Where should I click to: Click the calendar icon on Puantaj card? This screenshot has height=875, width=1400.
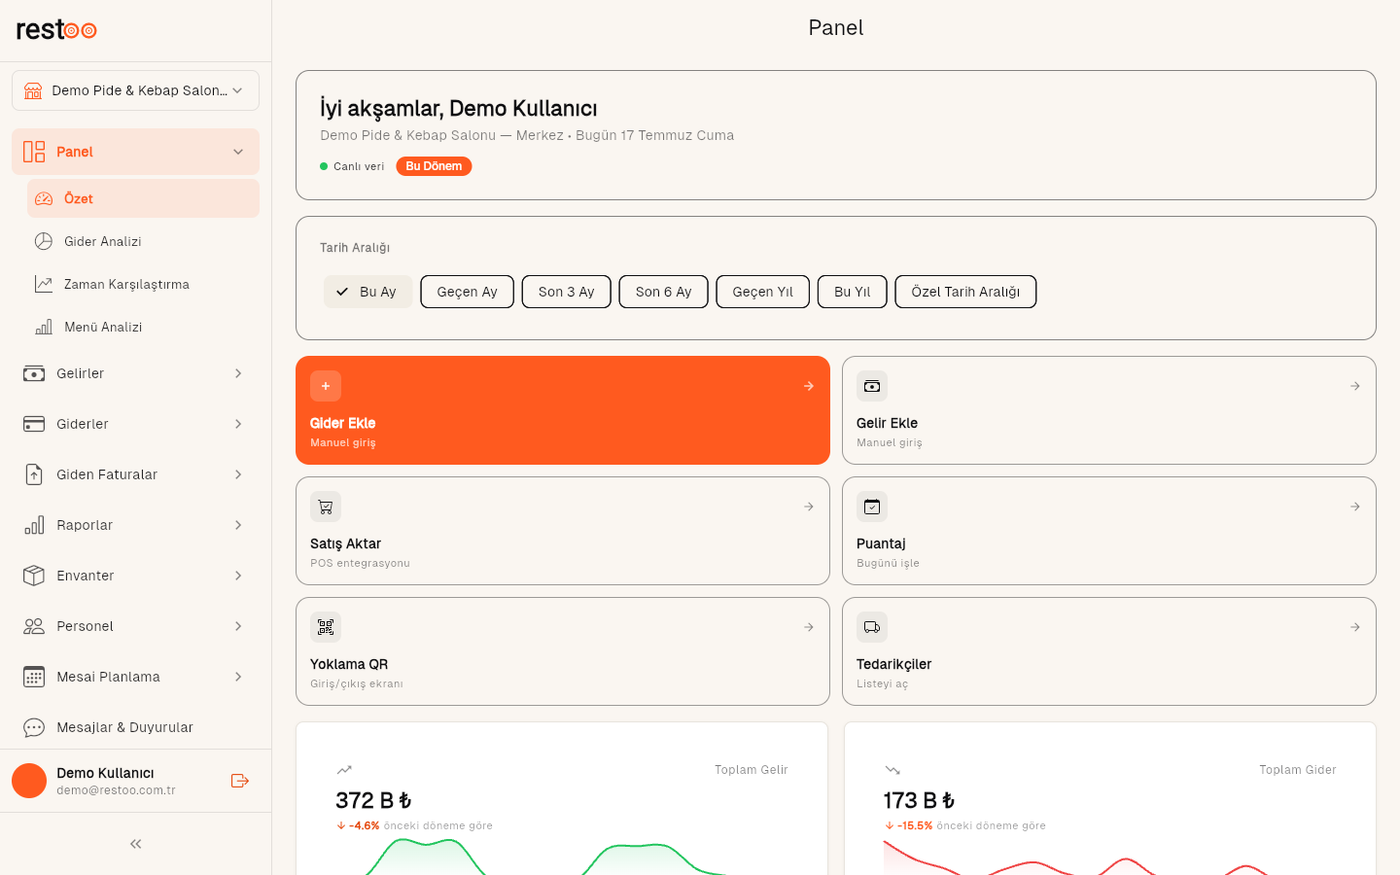click(x=872, y=507)
